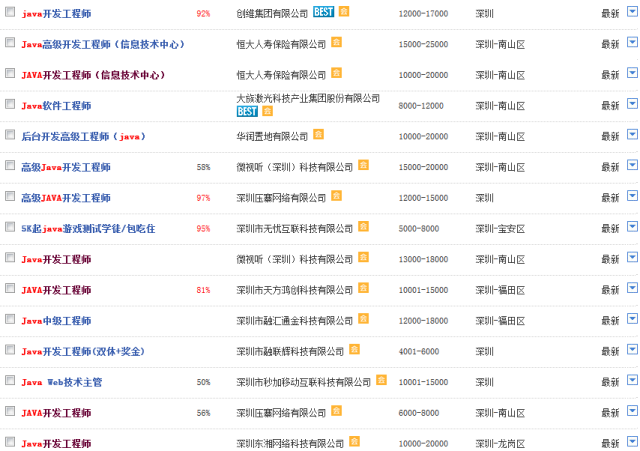Open the 后台开发高级工程师(java) job link
Screen dimensions: 640x451
point(83,137)
